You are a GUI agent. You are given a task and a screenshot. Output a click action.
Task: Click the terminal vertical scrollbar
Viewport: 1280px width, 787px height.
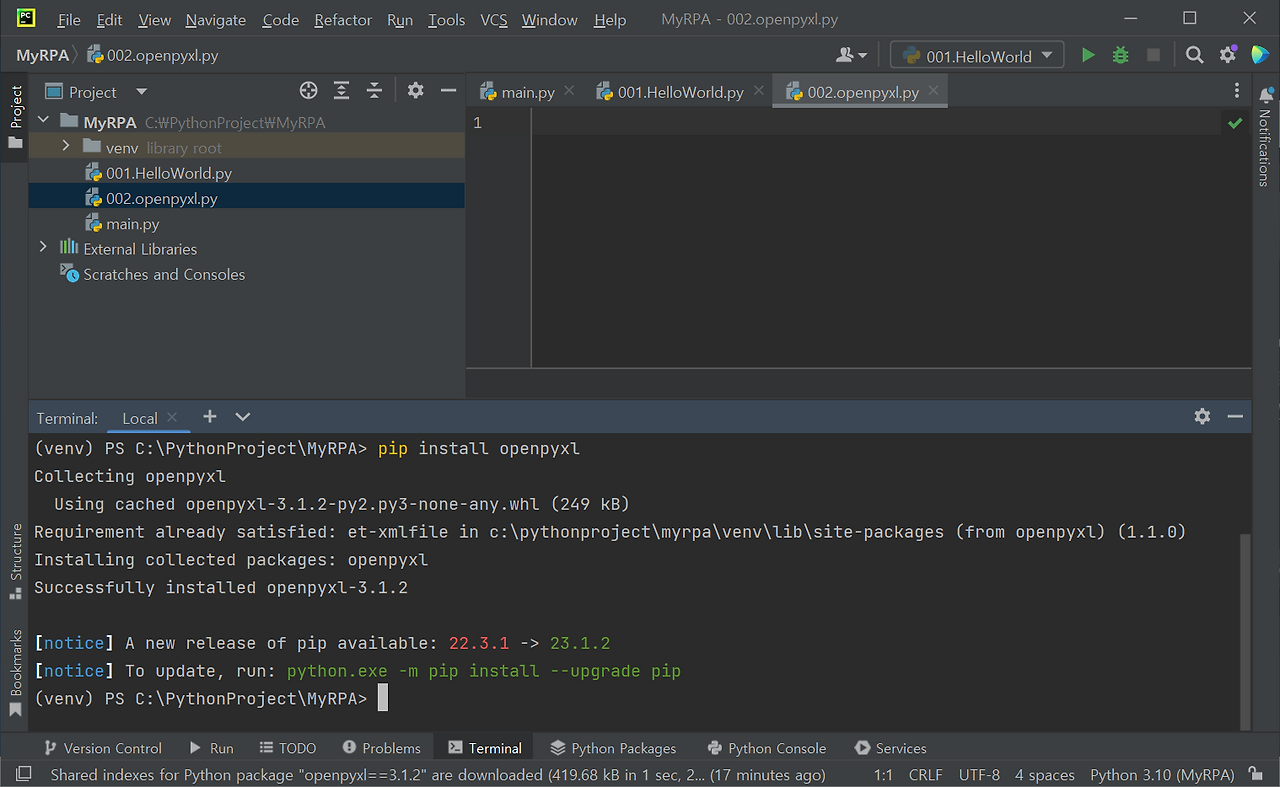[x=1245, y=630]
